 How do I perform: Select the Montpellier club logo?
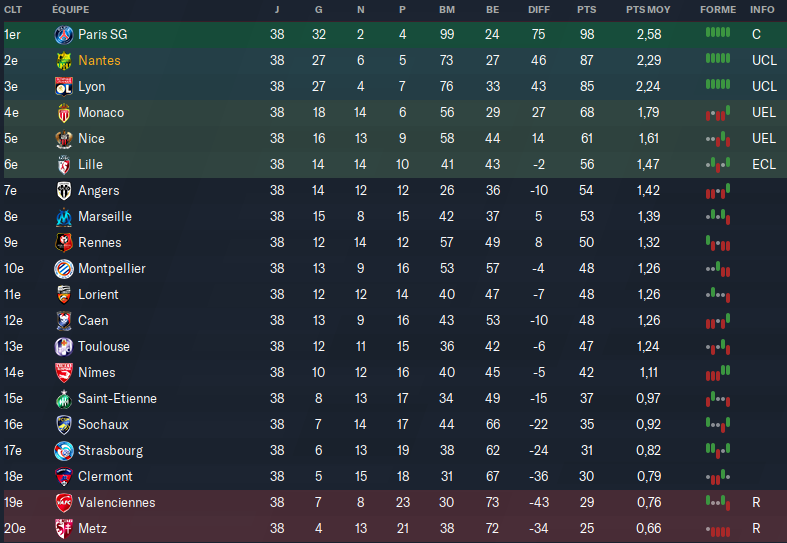tap(64, 269)
